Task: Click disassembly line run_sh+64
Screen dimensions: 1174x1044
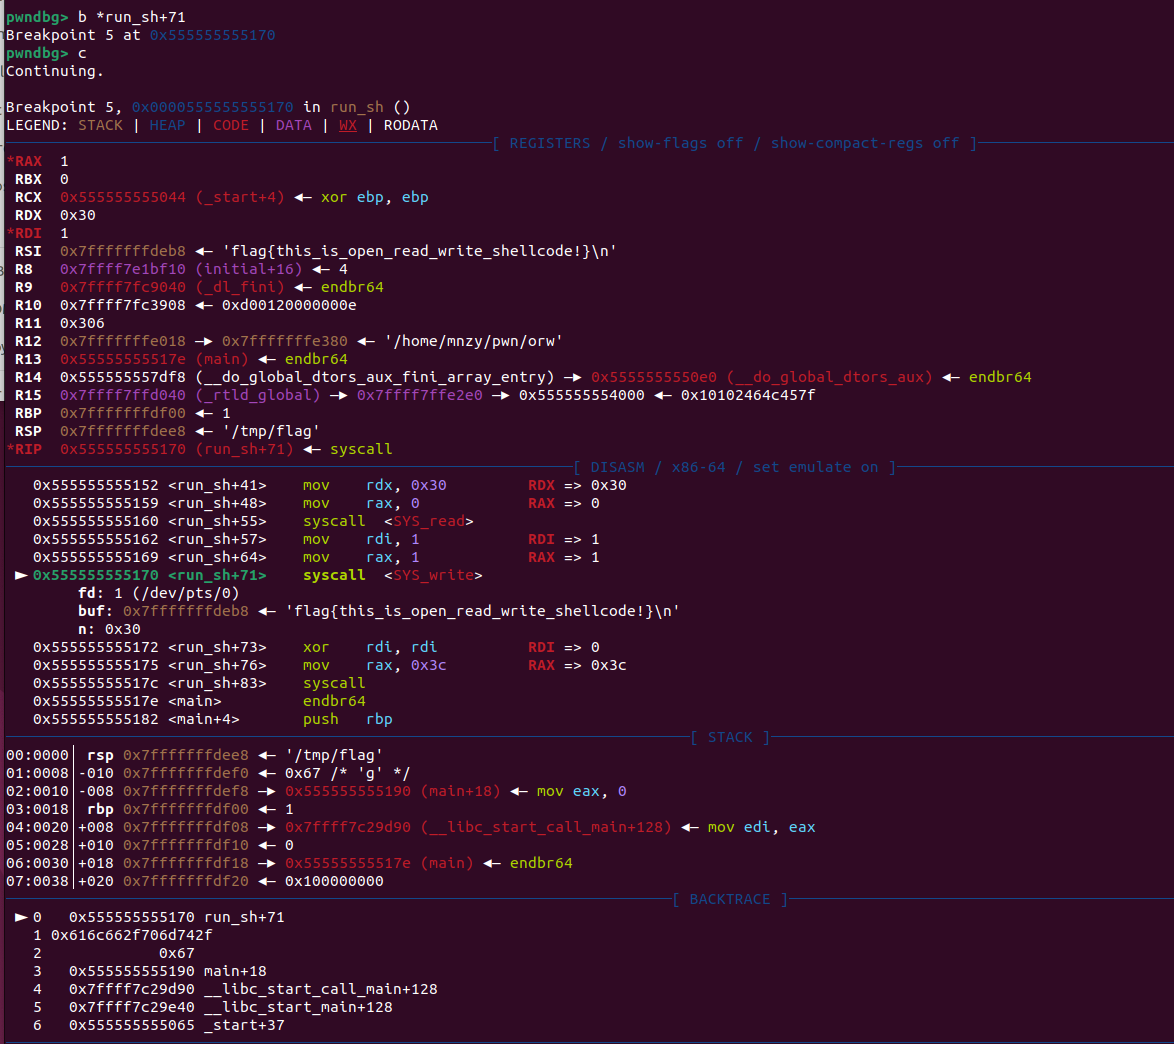Action: (316, 556)
